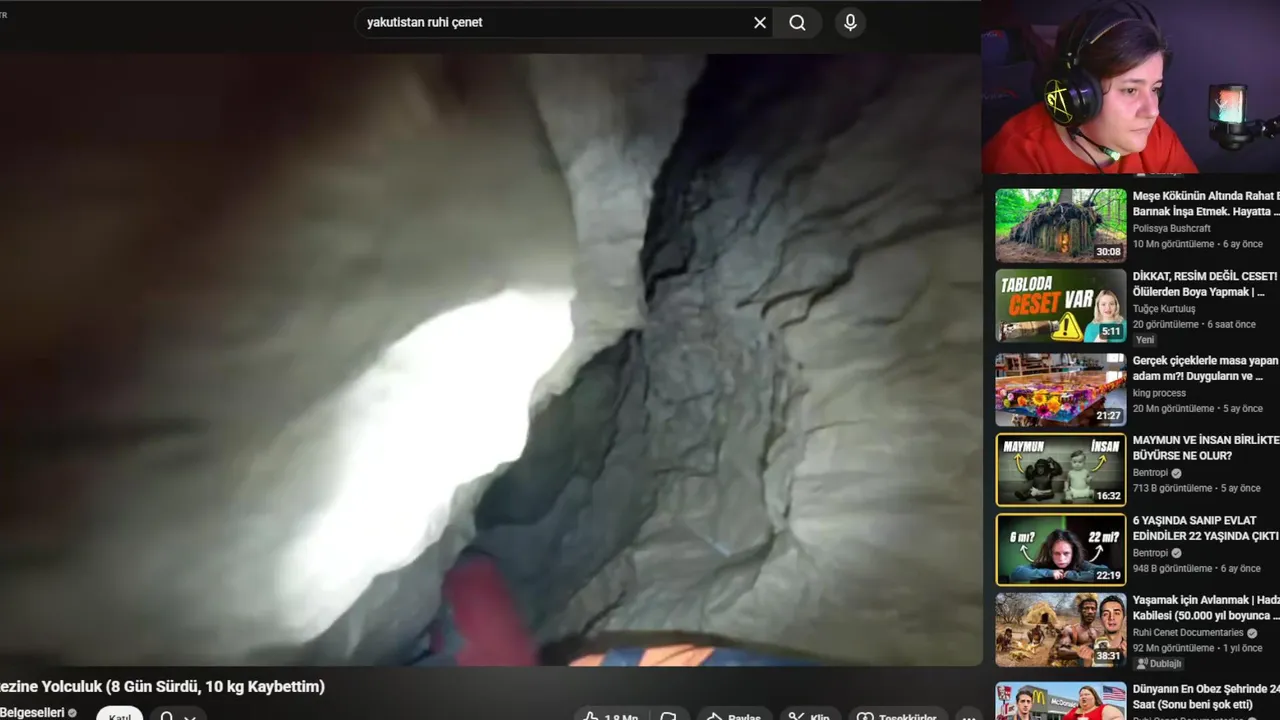The width and height of the screenshot is (1280, 720).
Task: Click the video title '(8 Gün Sürdü, 10 kg Kaybettim)'
Action: click(215, 686)
